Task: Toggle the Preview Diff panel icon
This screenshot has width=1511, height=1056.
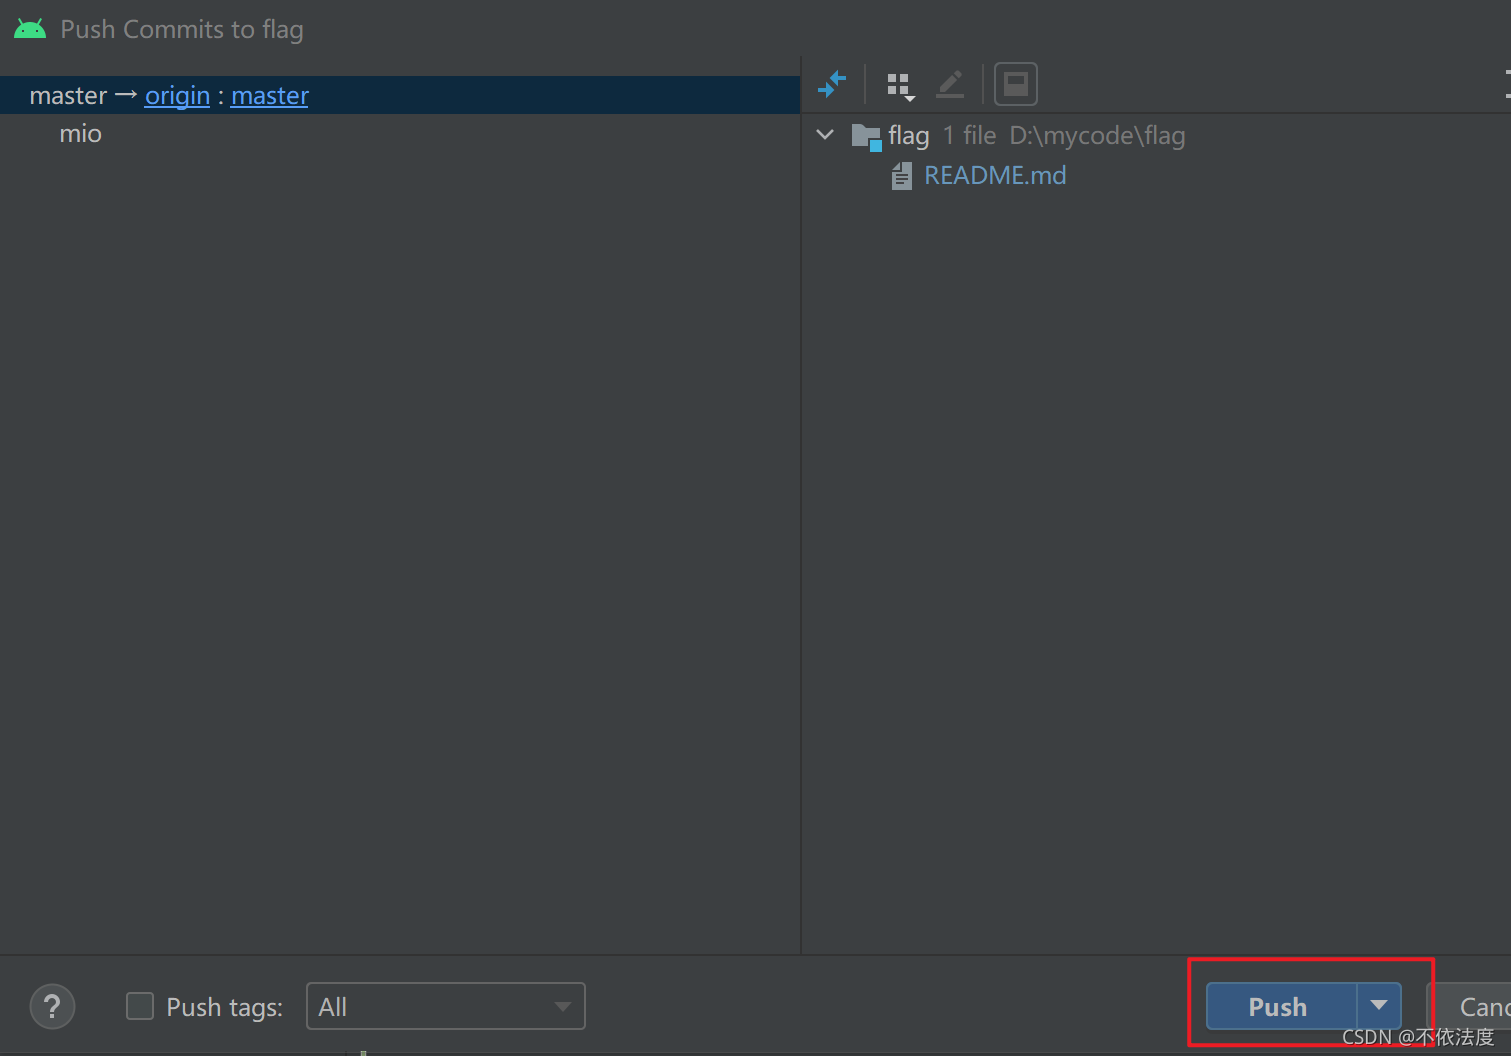Action: click(x=1015, y=84)
